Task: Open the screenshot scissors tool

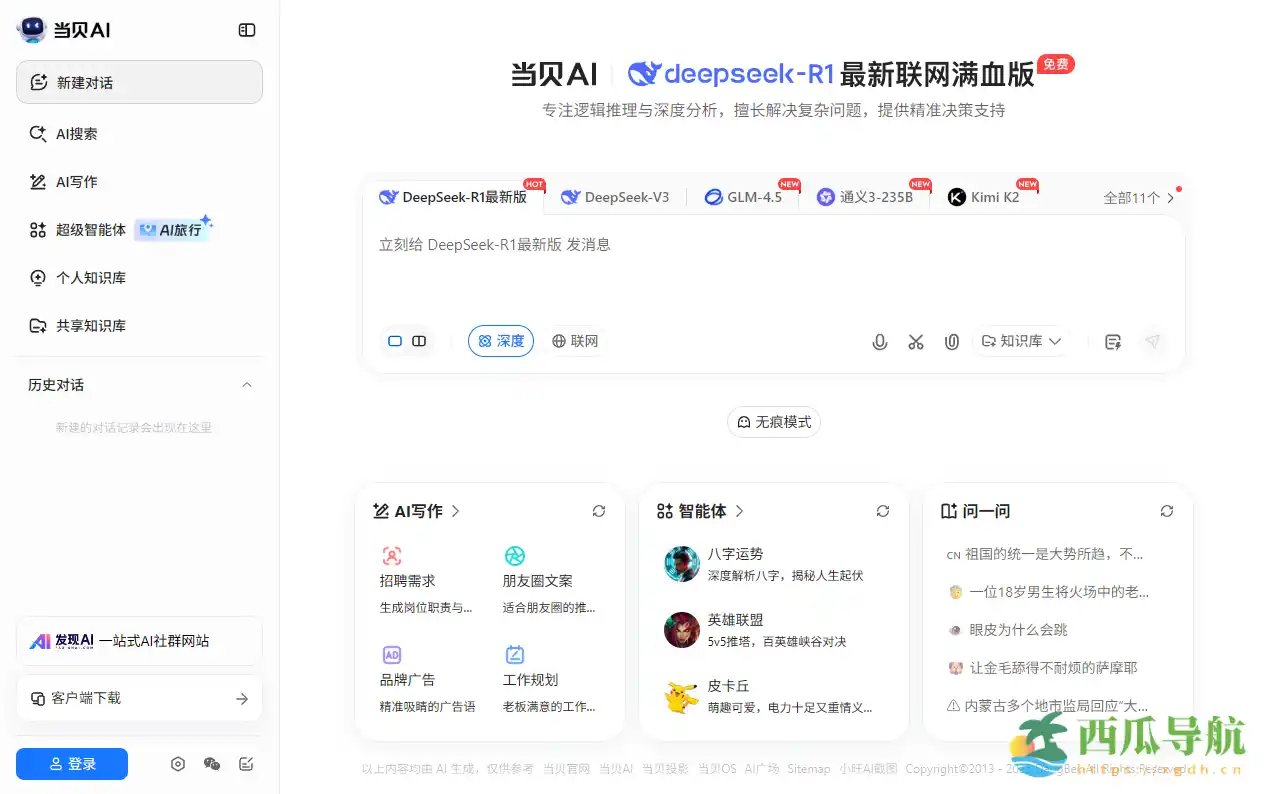Action: (x=916, y=341)
